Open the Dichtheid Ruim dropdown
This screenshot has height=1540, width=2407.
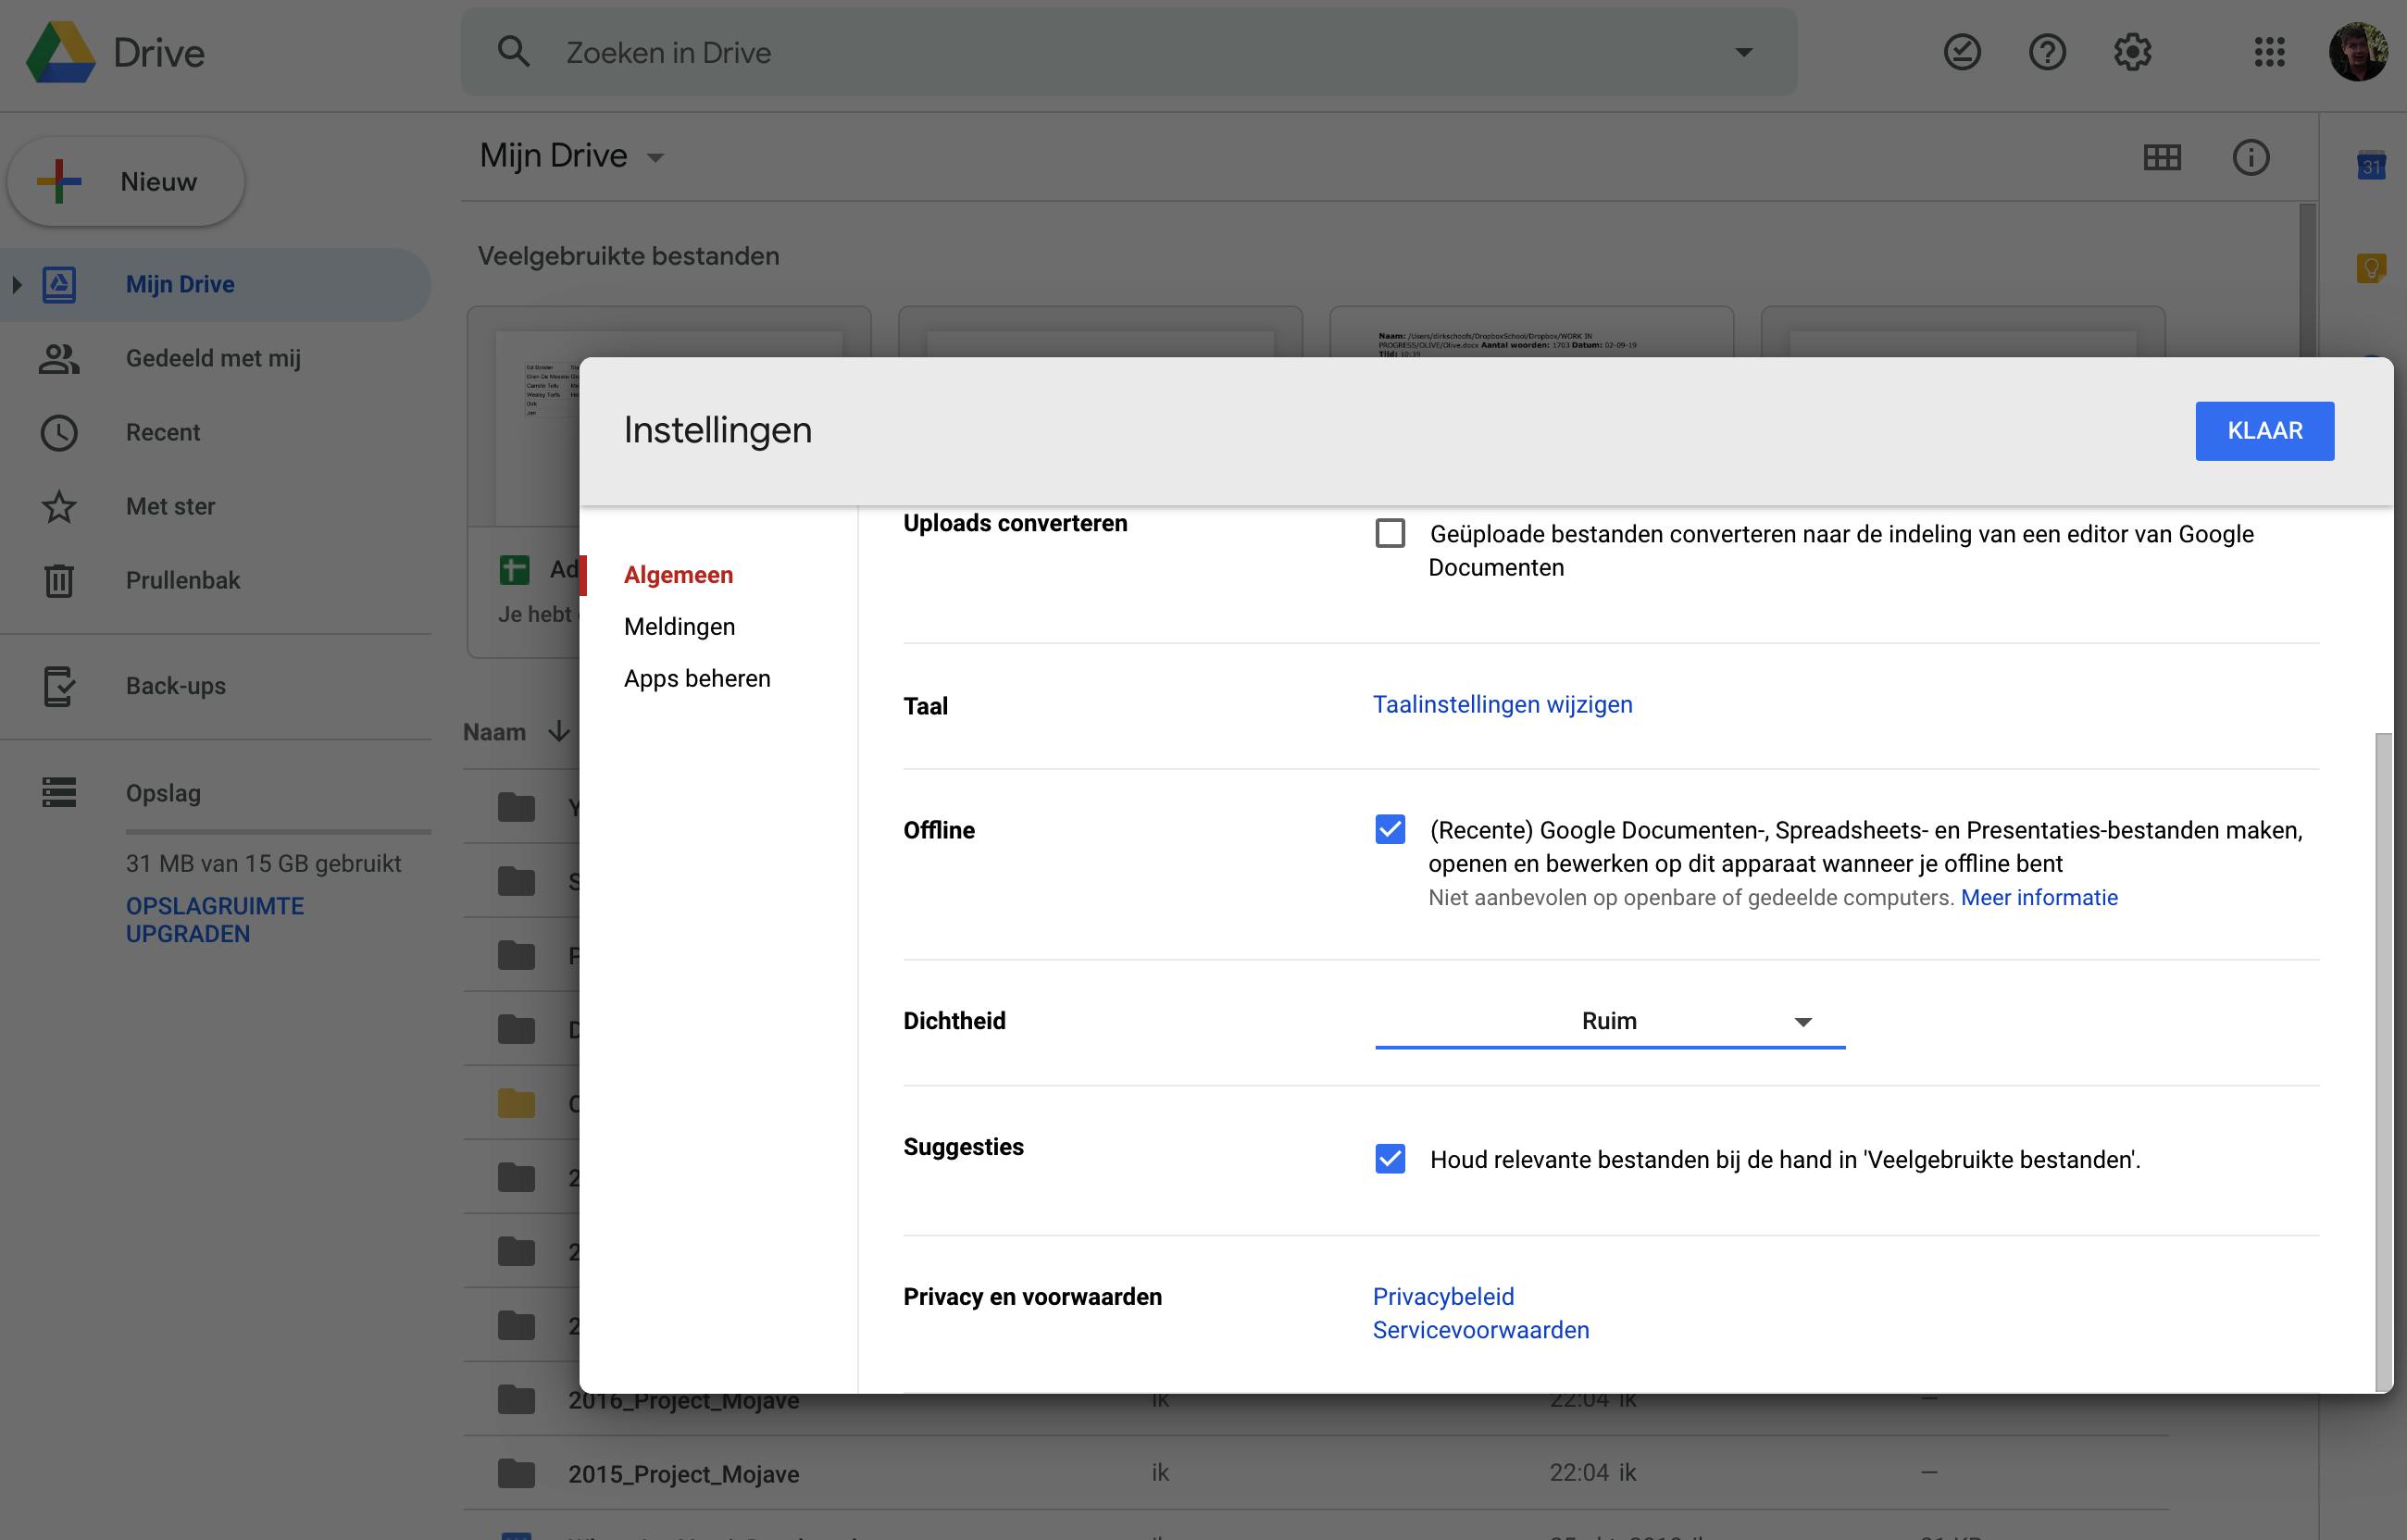(1609, 1021)
